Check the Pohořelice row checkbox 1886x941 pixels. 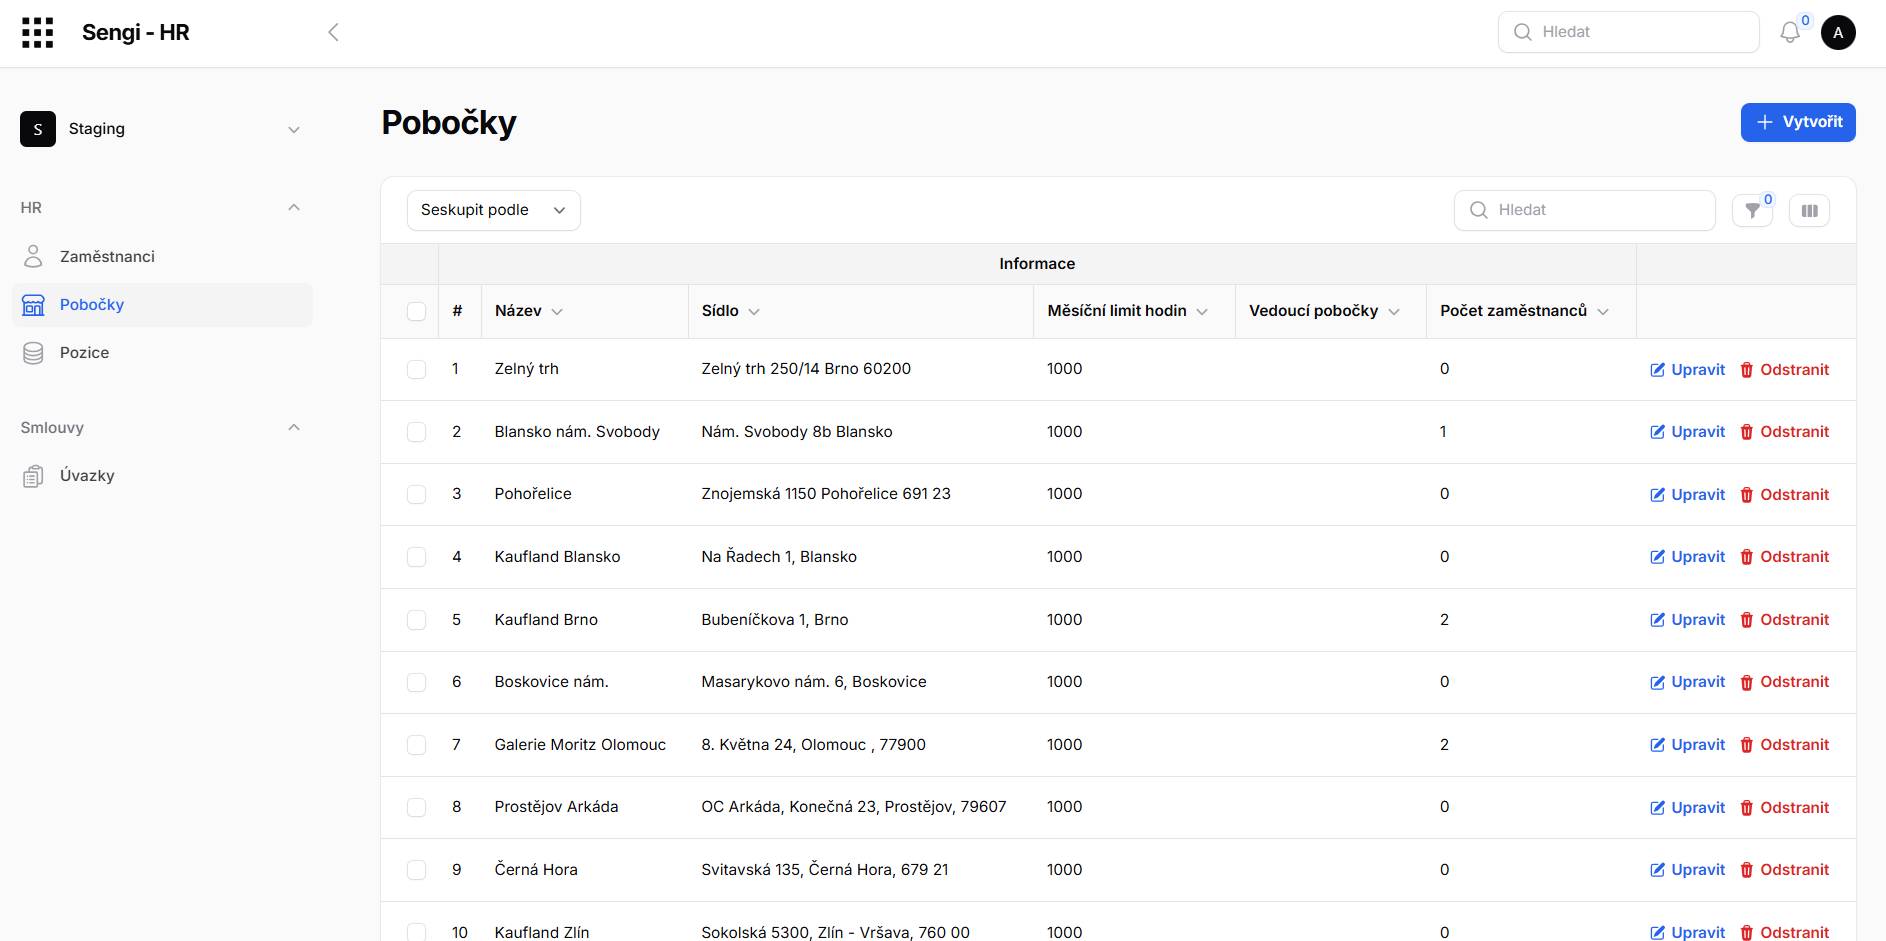click(417, 495)
